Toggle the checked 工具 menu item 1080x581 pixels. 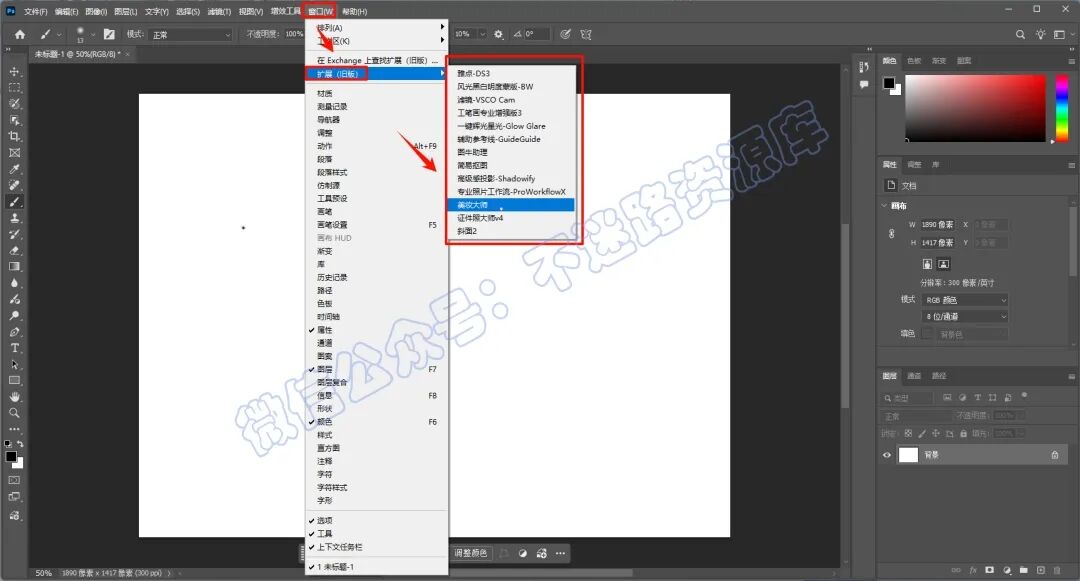click(377, 534)
